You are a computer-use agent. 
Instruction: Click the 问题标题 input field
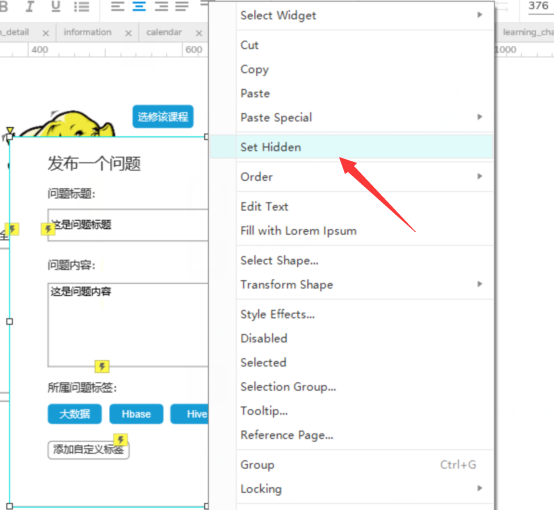pyautogui.click(x=128, y=225)
